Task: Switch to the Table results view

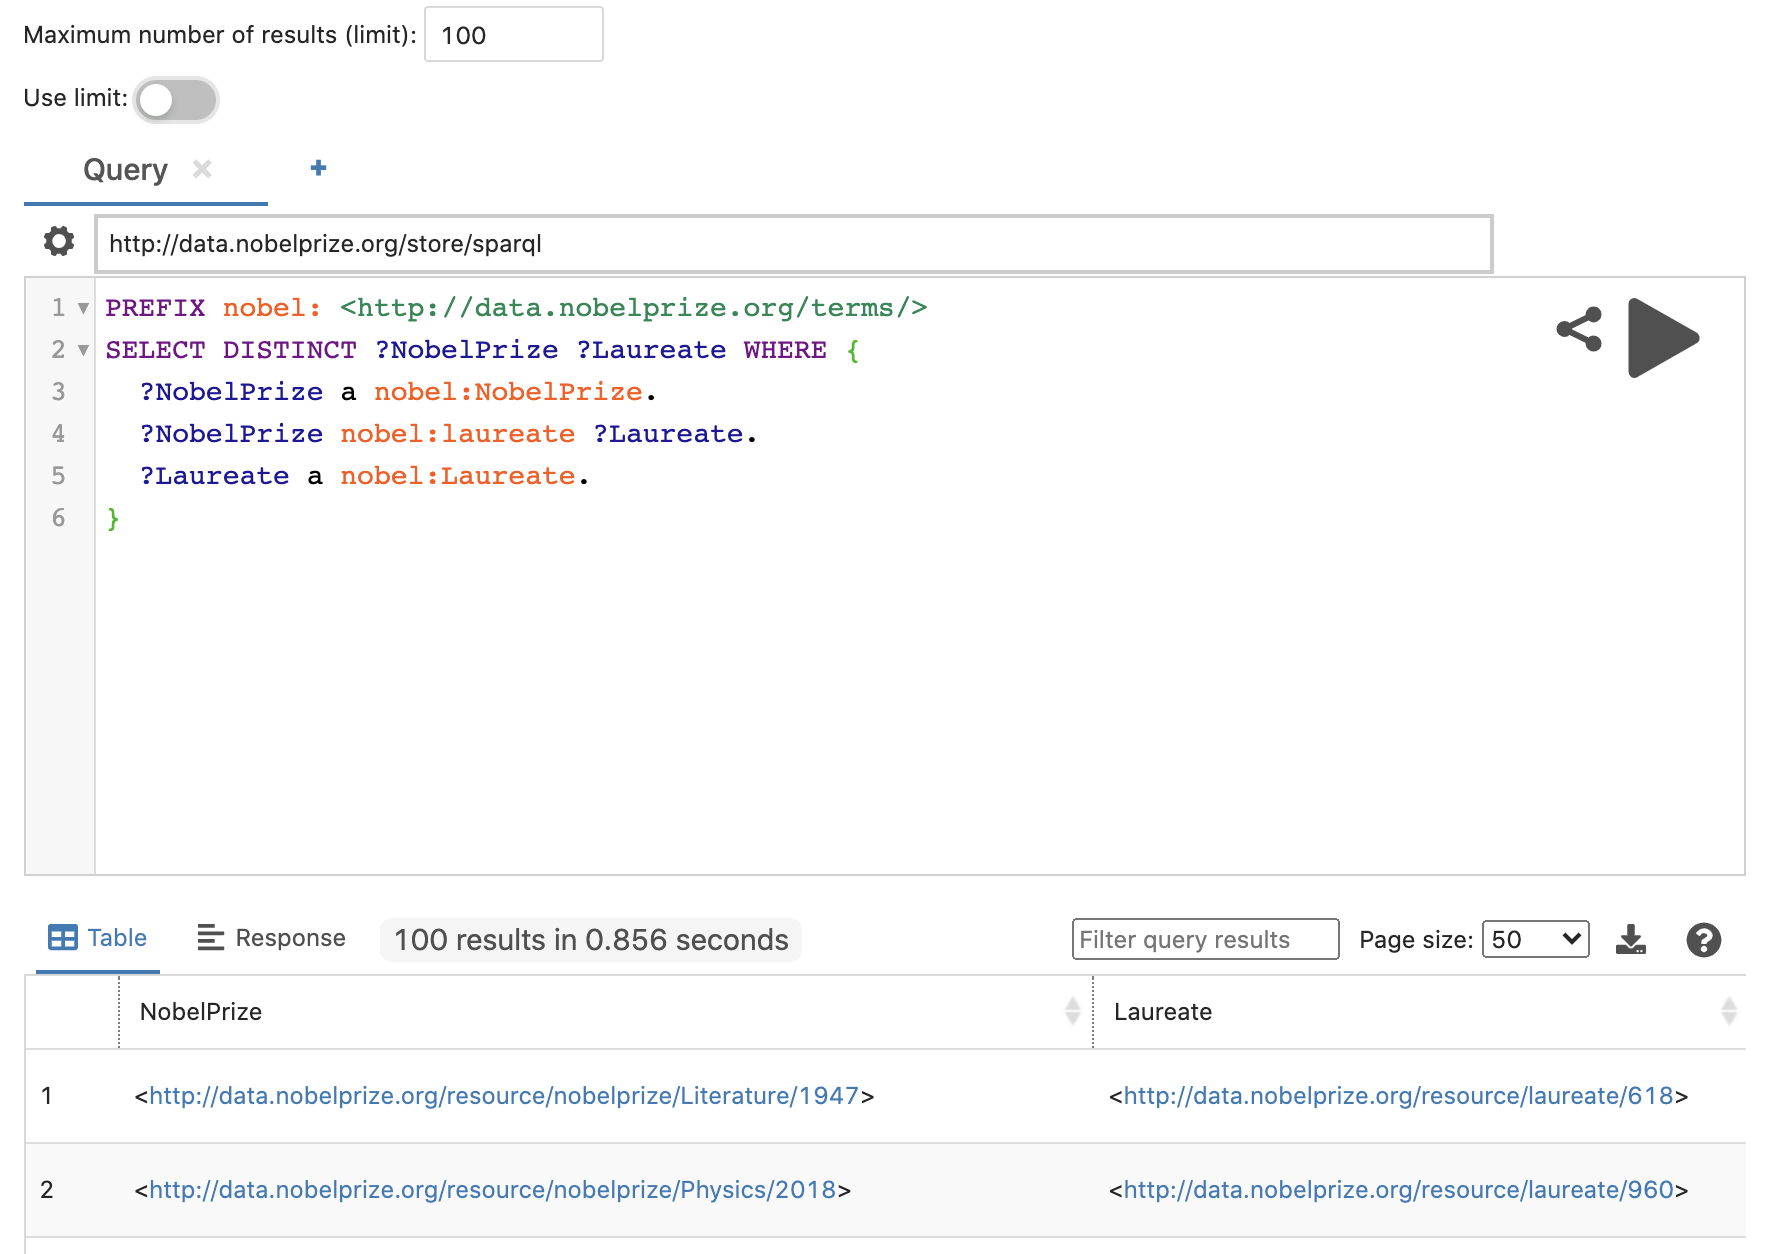Action: point(98,938)
